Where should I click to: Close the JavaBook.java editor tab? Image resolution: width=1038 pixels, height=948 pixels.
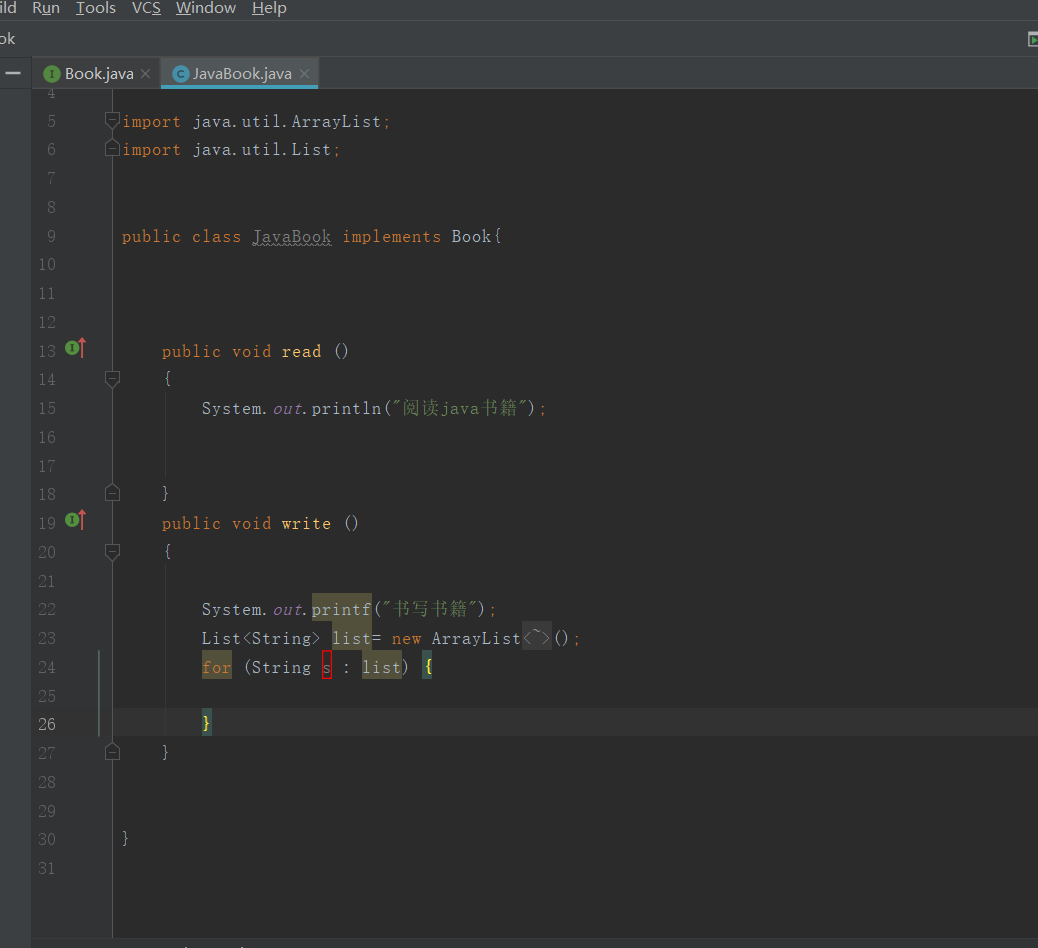(304, 74)
